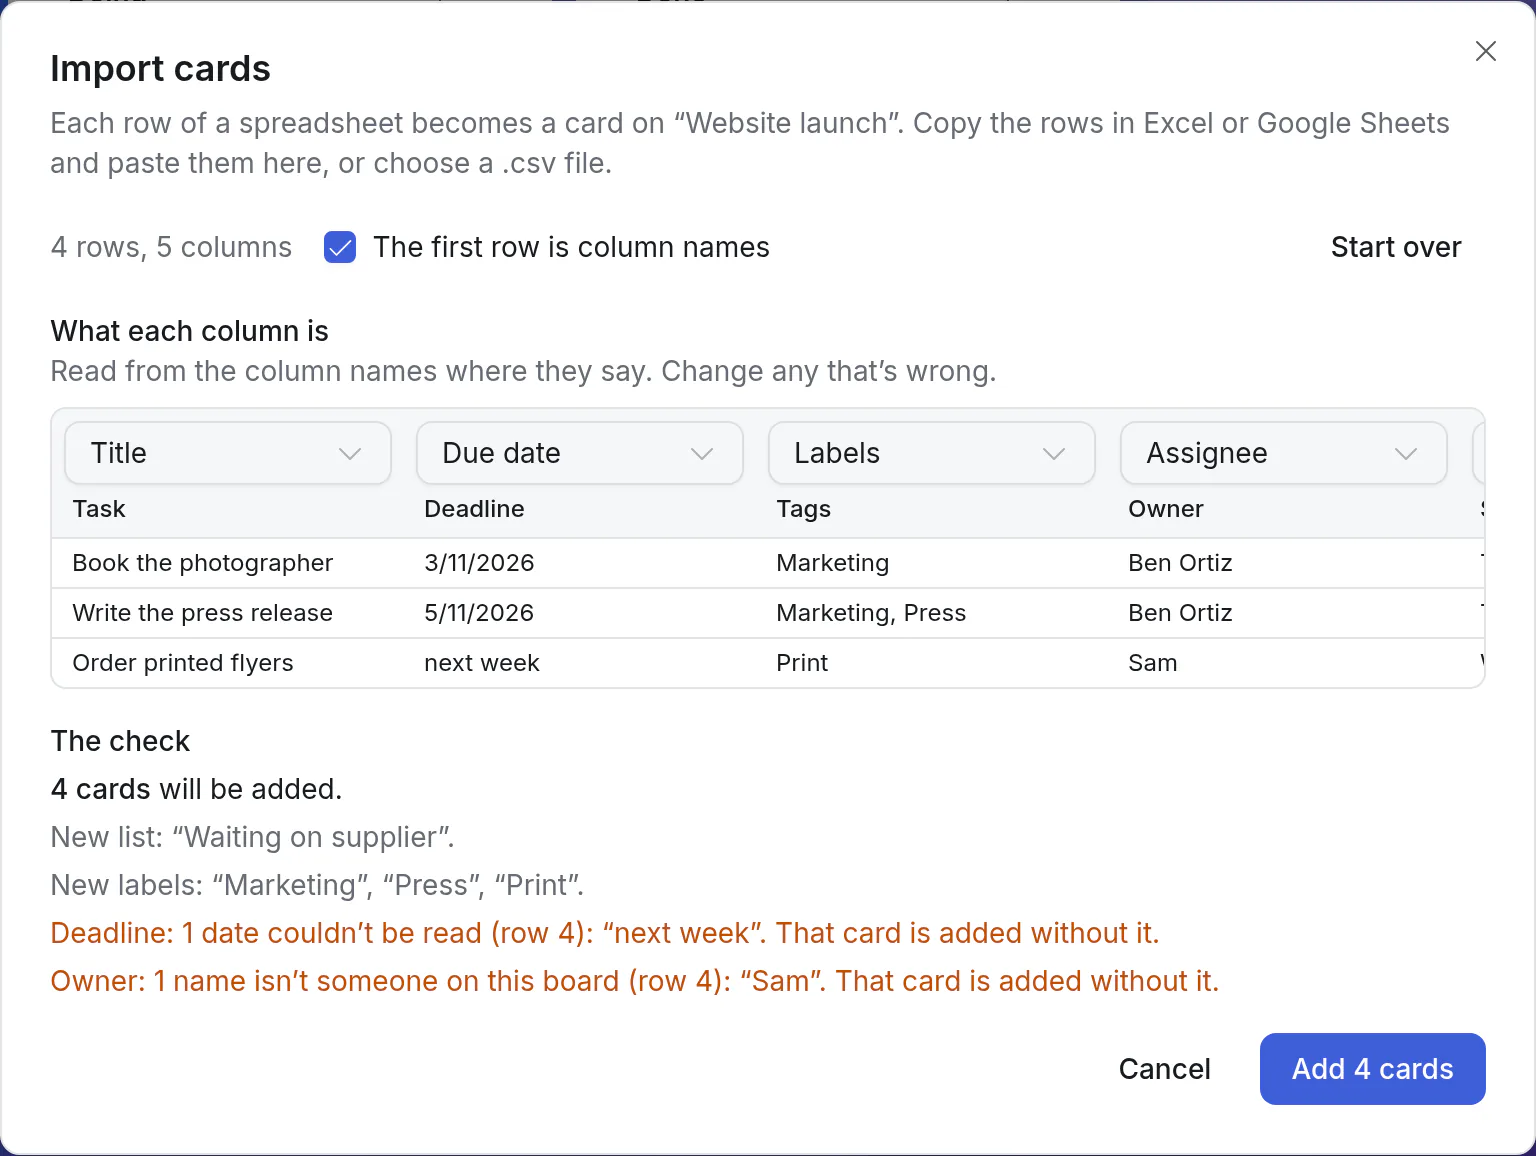Viewport: 1536px width, 1156px height.
Task: Click the New labels line
Action: coord(317,885)
